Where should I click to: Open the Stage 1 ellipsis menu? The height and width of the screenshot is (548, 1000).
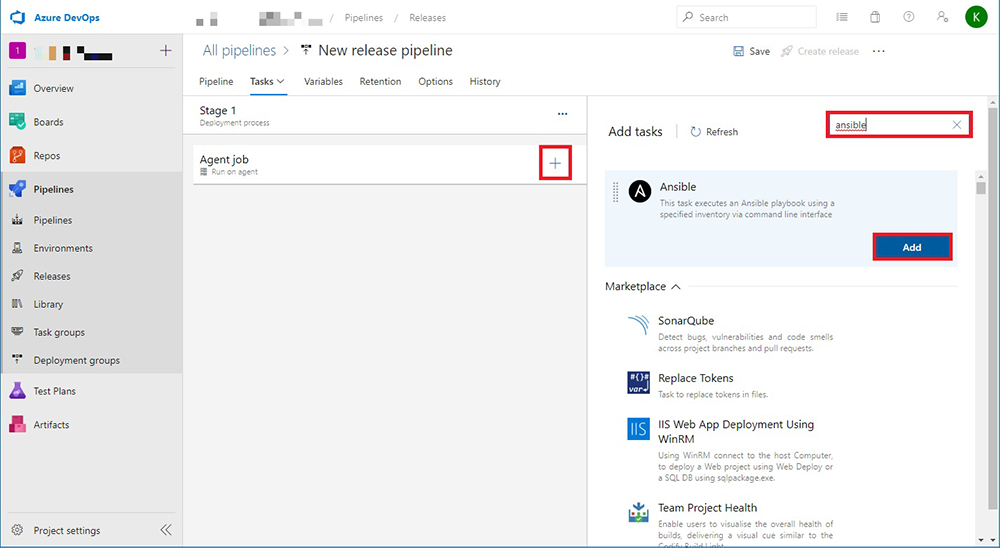[562, 114]
